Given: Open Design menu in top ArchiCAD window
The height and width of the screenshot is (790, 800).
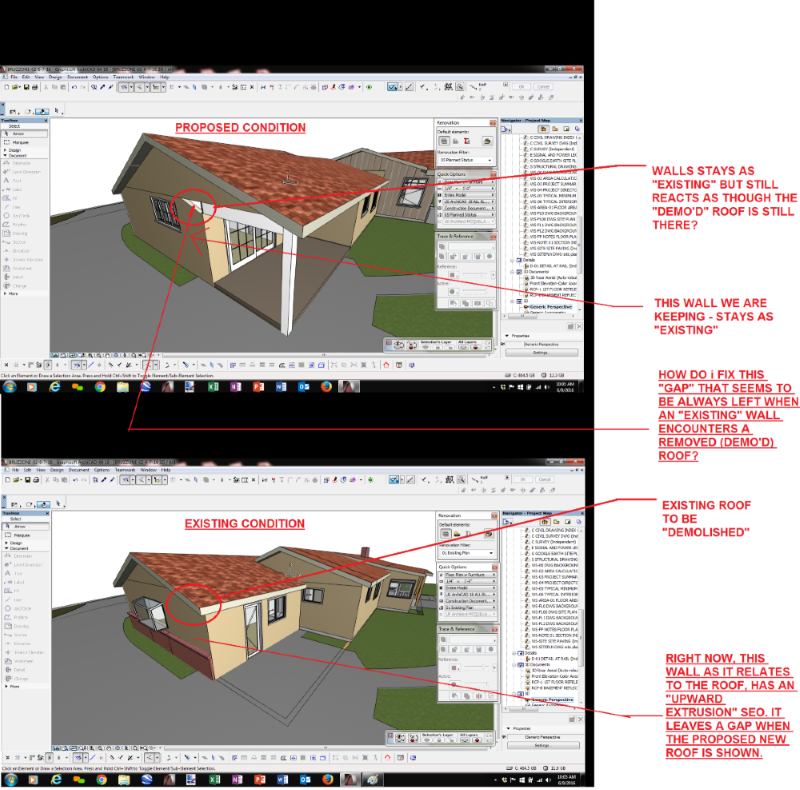Looking at the screenshot, I should [x=55, y=77].
